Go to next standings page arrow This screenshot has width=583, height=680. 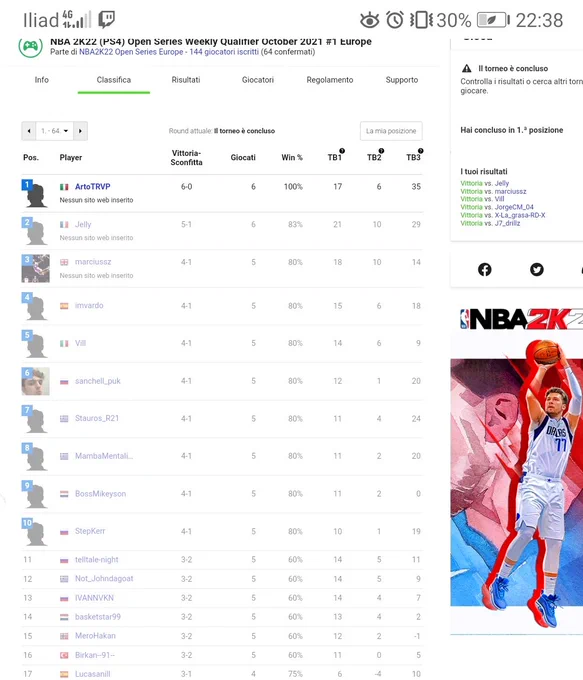[80, 131]
